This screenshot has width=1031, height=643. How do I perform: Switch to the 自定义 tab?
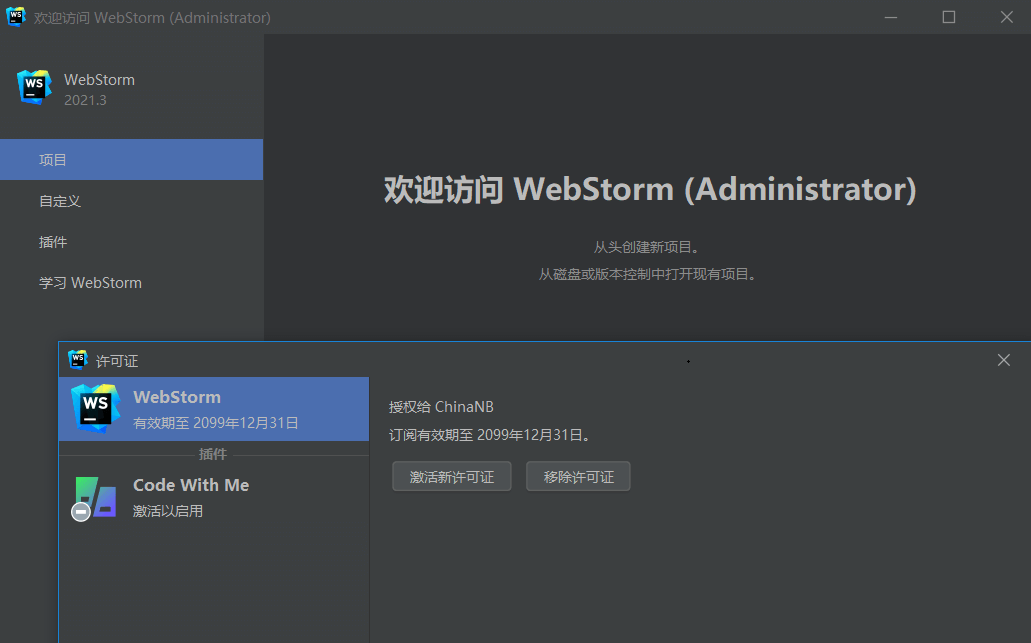[x=132, y=201]
